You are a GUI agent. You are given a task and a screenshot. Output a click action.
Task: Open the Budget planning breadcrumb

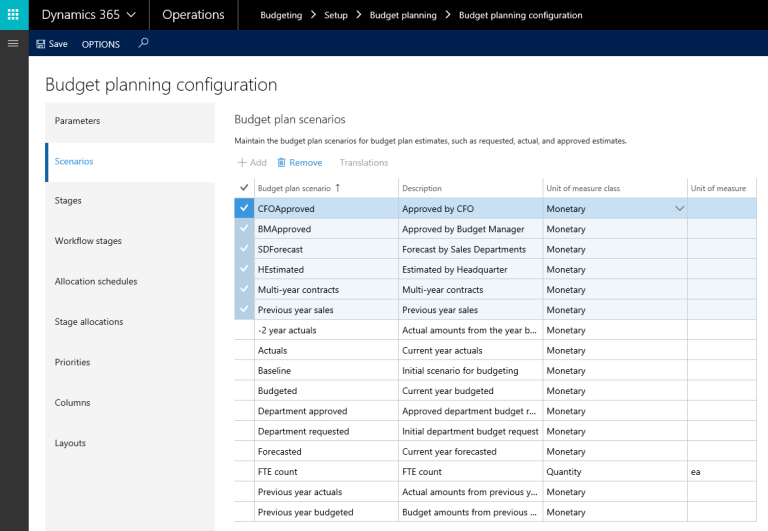click(x=404, y=15)
